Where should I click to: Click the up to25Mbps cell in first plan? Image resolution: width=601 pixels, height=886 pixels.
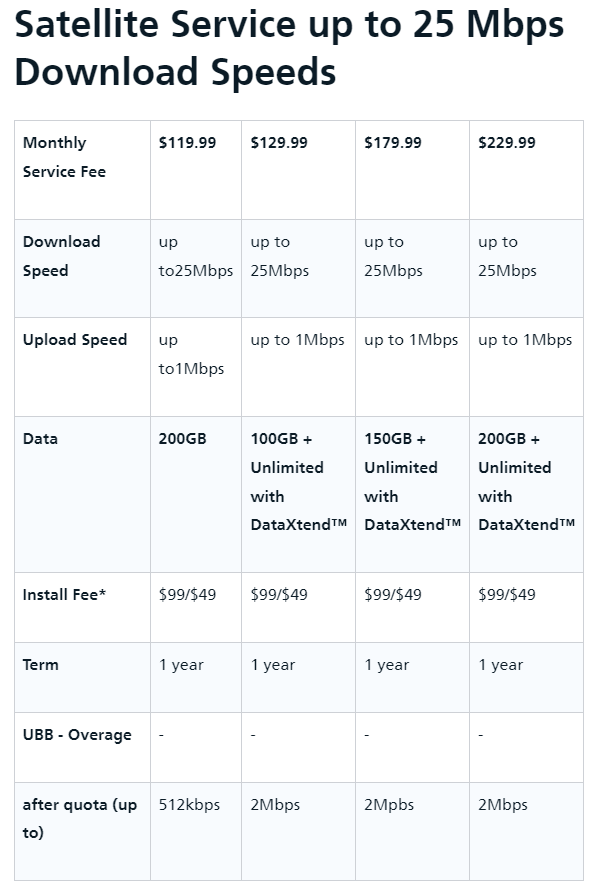[195, 268]
